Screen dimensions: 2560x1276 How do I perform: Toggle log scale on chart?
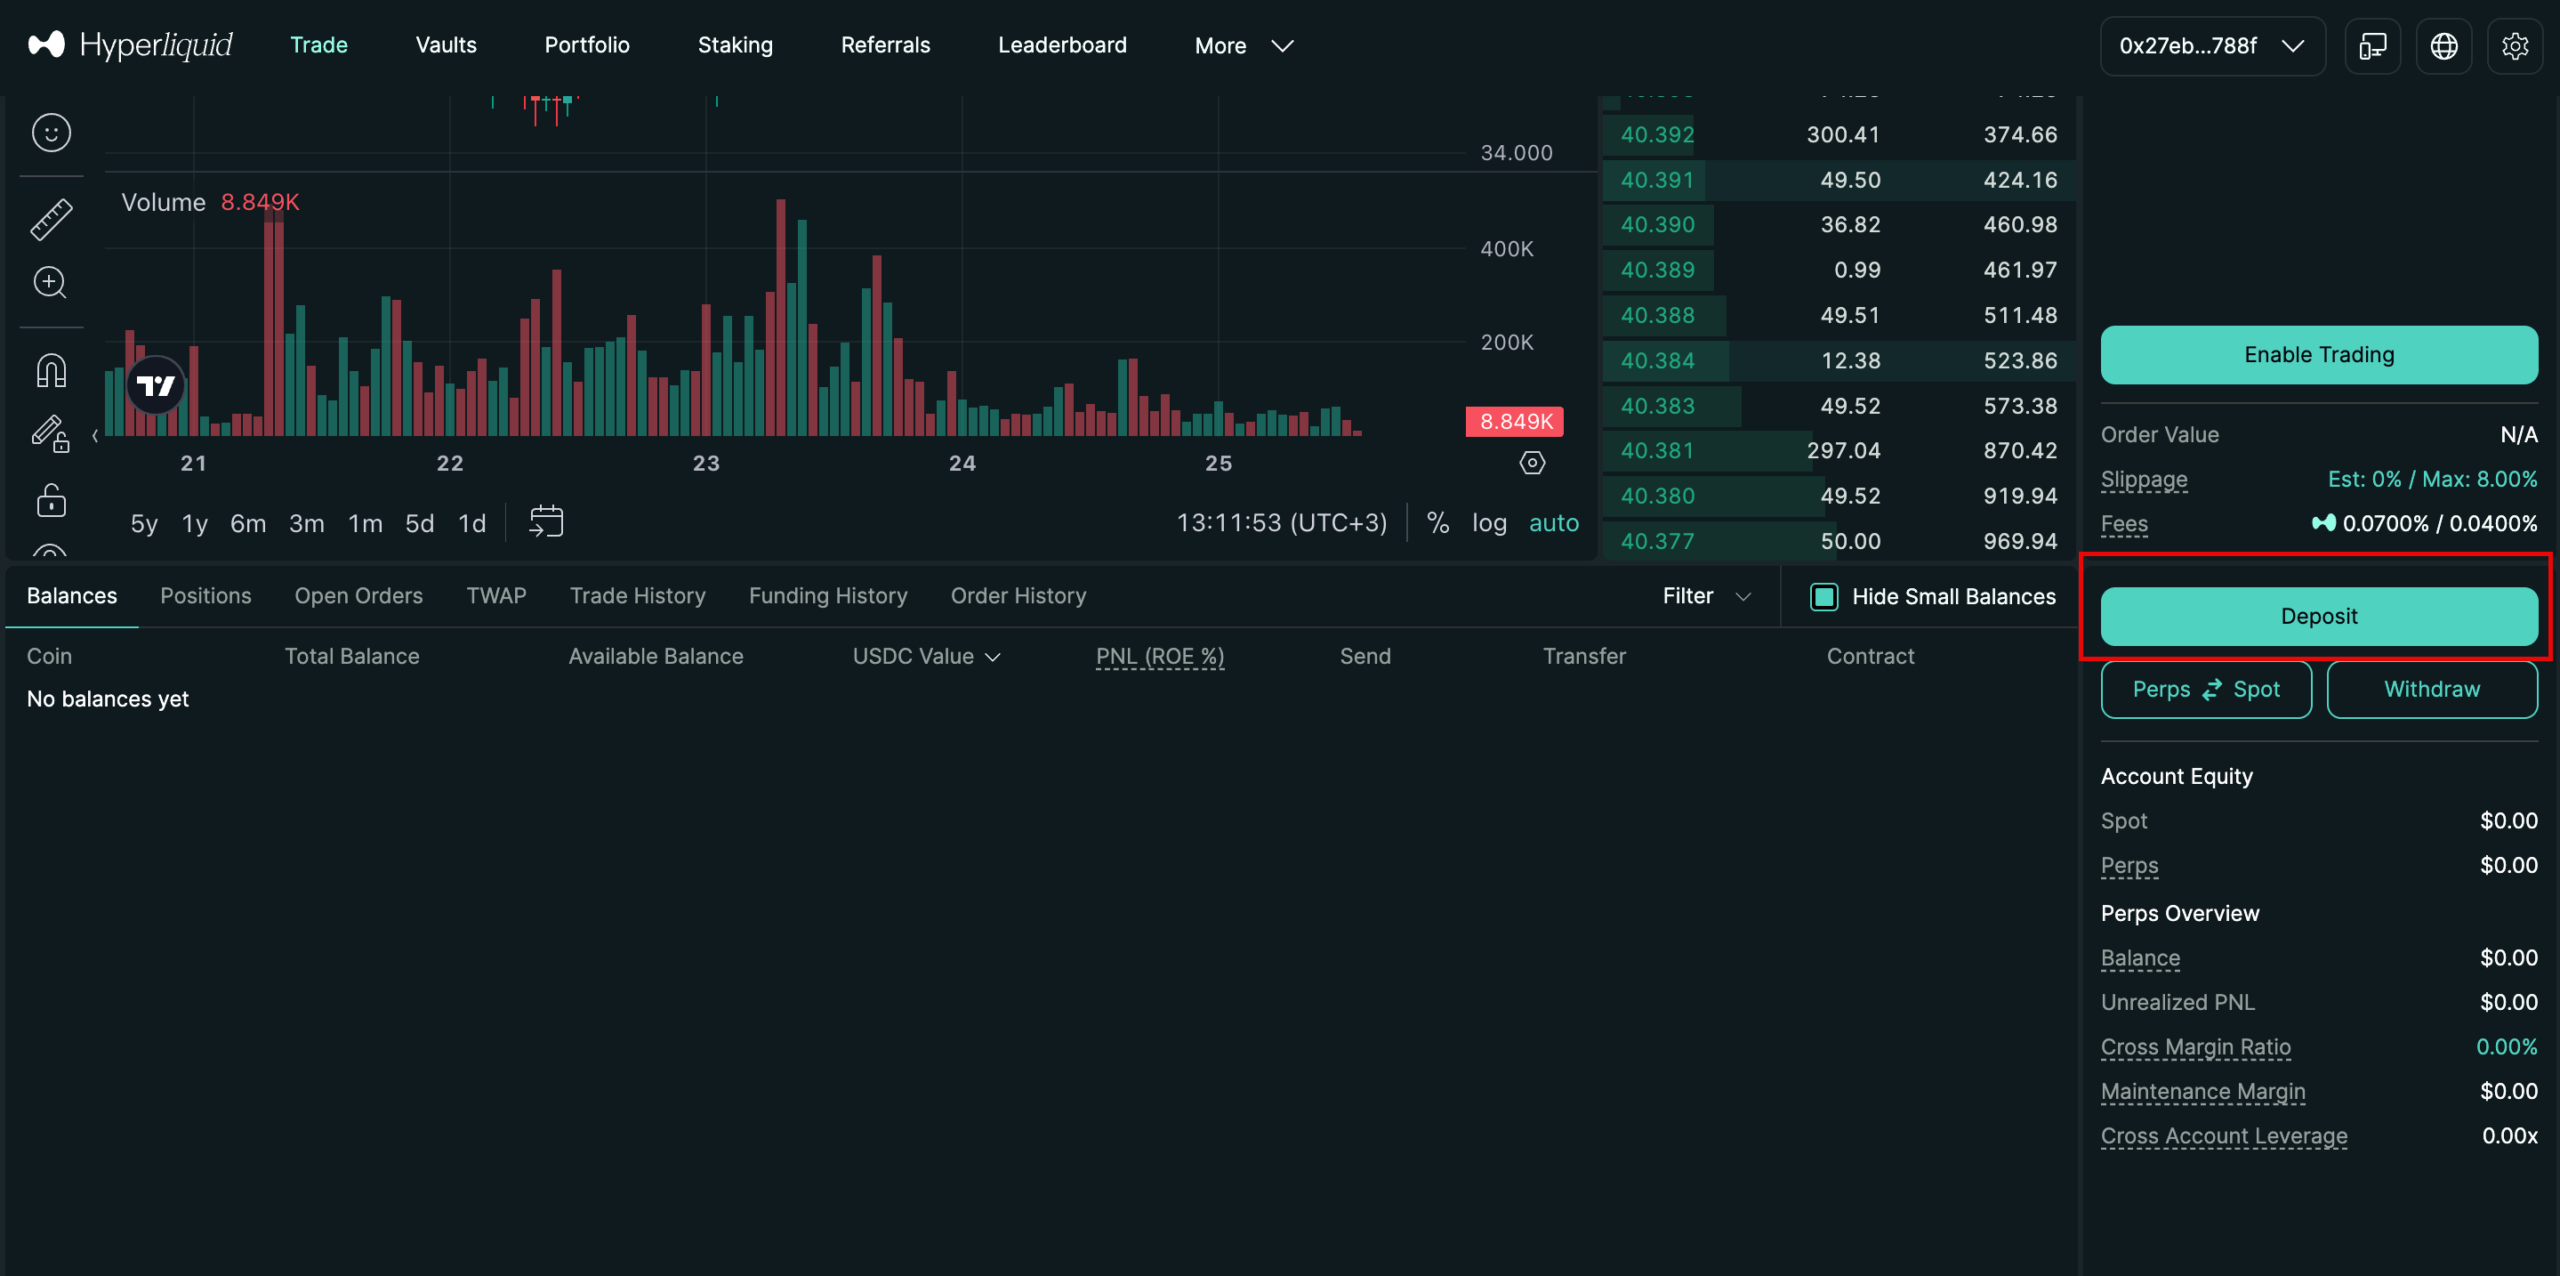coord(1489,523)
